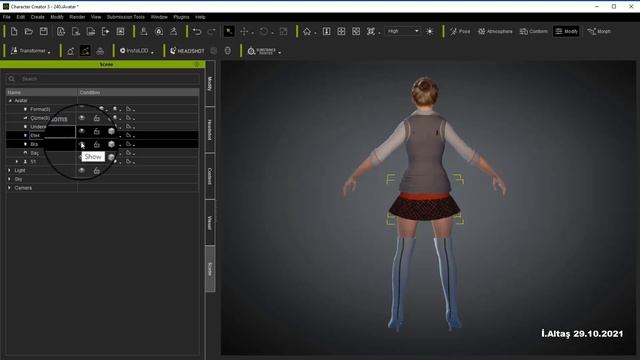Activate the Scale tool
This screenshot has width=640, height=360.
coord(284,31)
